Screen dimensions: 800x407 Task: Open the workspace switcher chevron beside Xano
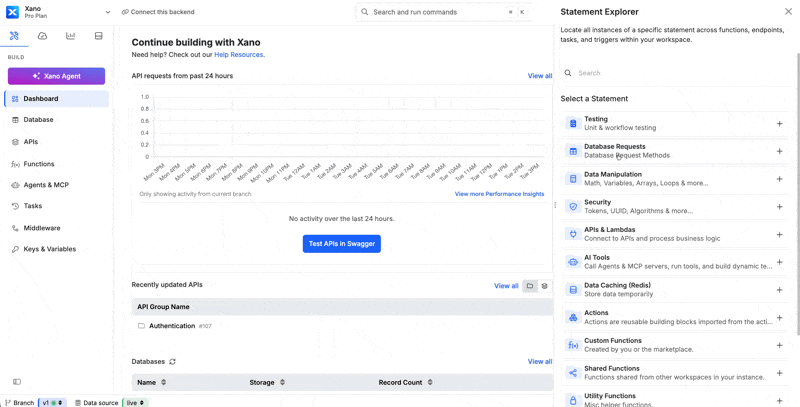(108, 12)
